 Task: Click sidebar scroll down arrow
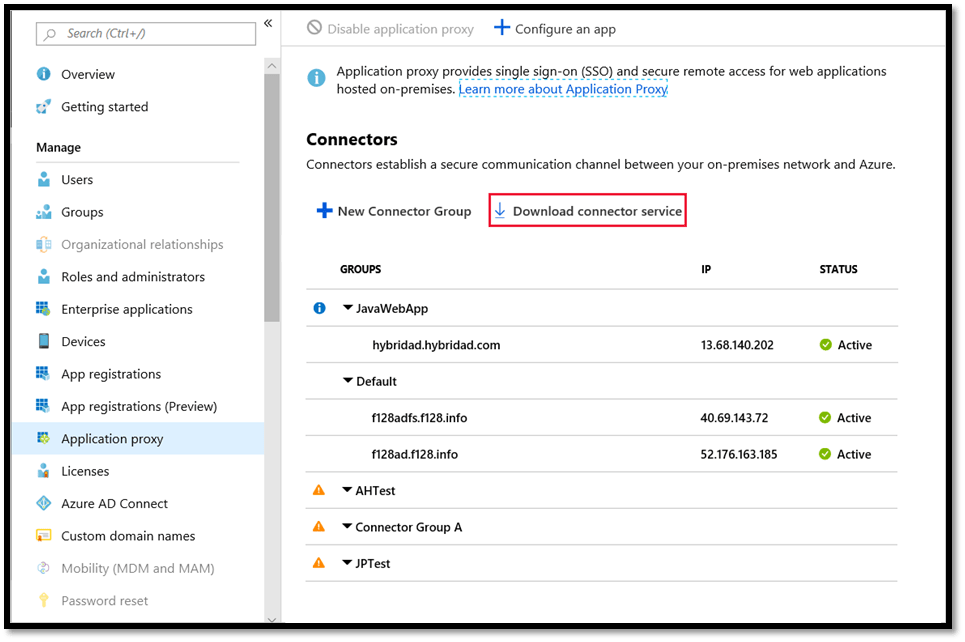(x=271, y=619)
